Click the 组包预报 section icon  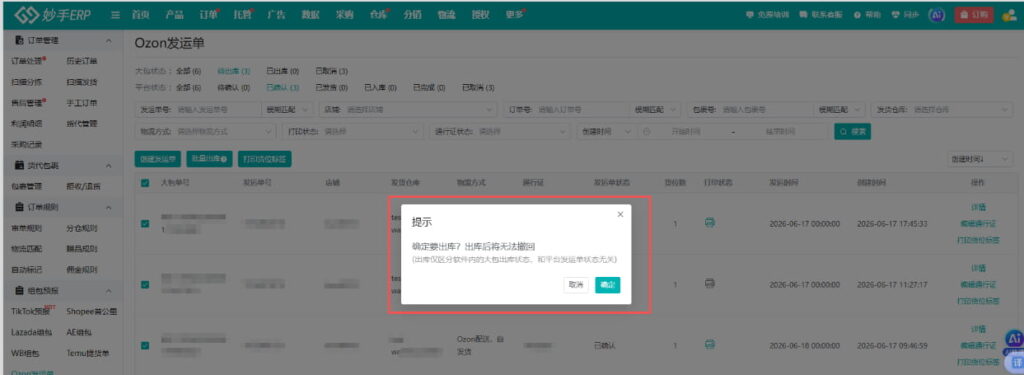(19, 290)
